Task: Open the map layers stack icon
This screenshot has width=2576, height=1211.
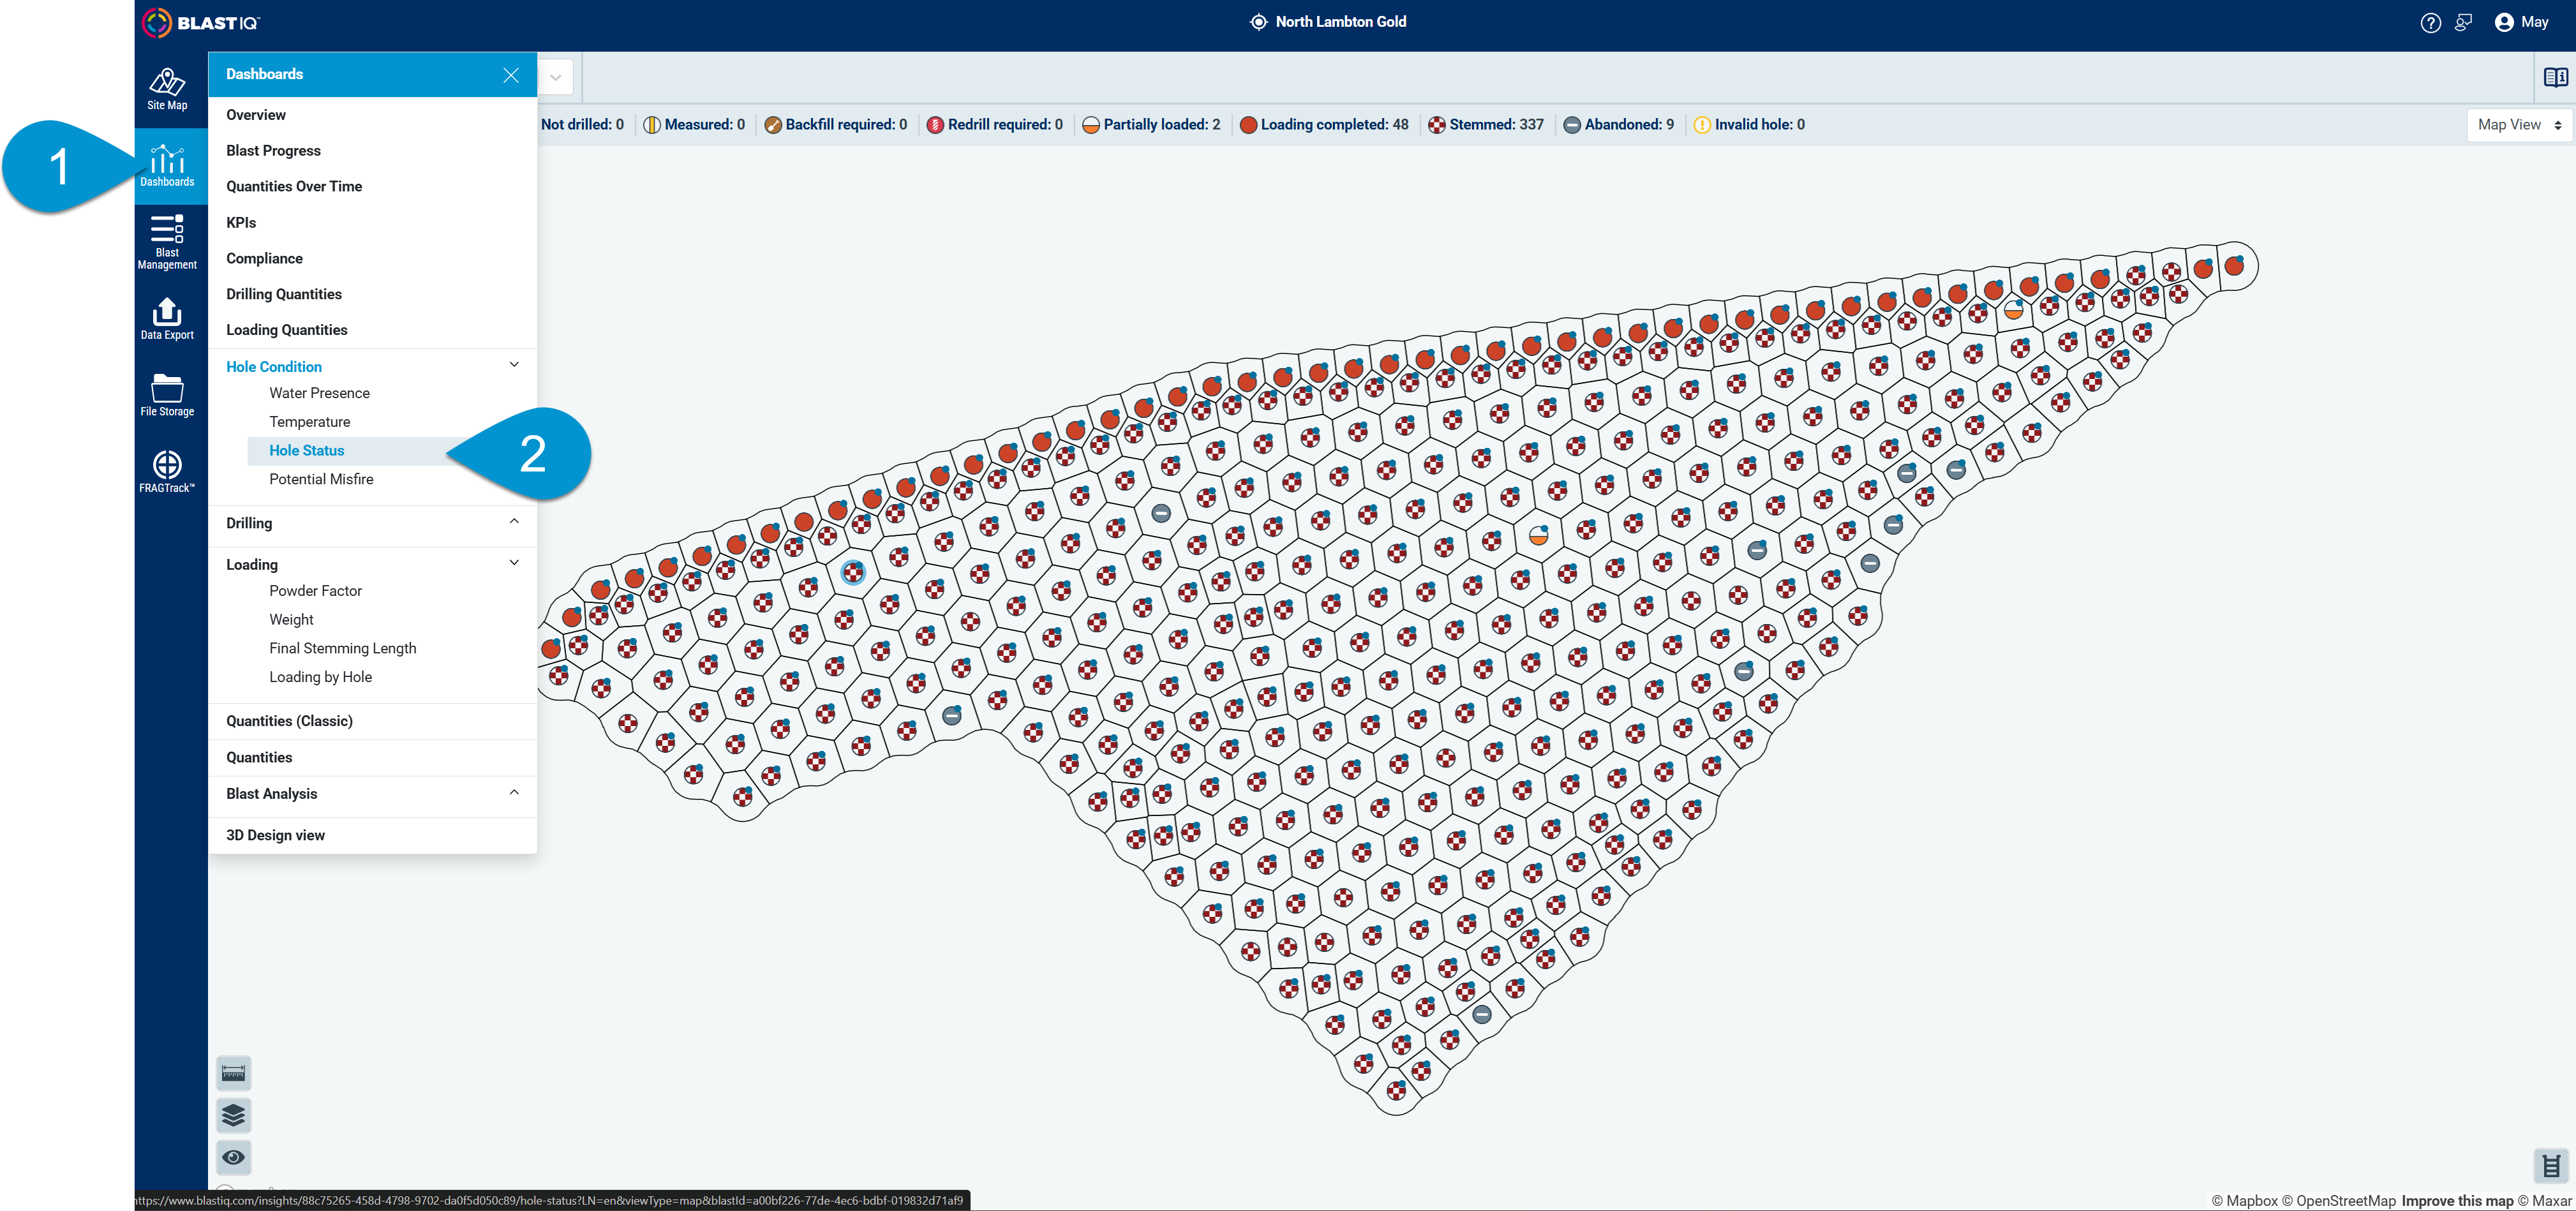Action: click(233, 1115)
